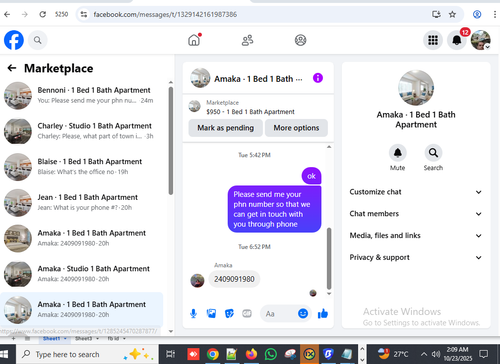Image resolution: width=500 pixels, height=364 pixels.
Task: Expand the Chat members section
Action: point(416,214)
